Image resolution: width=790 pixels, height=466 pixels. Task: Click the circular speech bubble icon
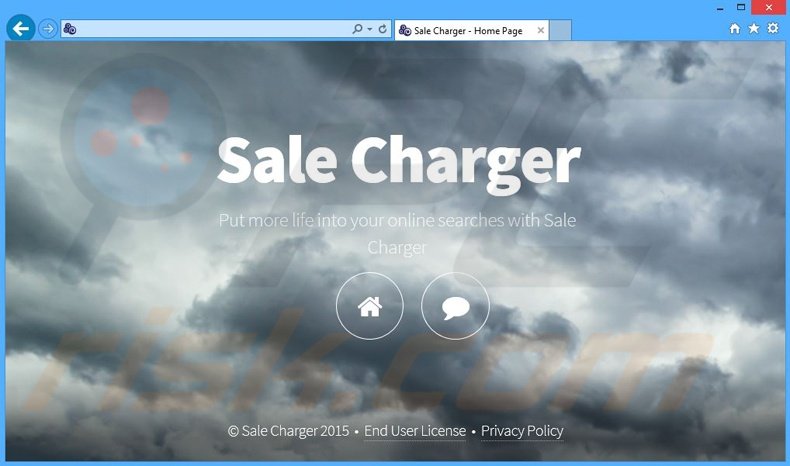click(x=455, y=306)
